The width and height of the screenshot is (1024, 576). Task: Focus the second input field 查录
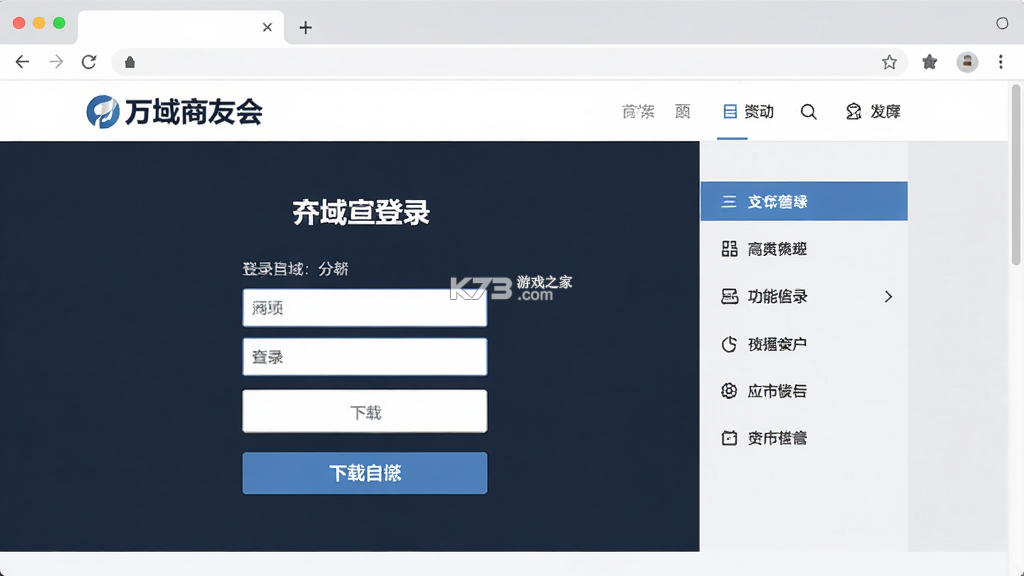click(364, 357)
